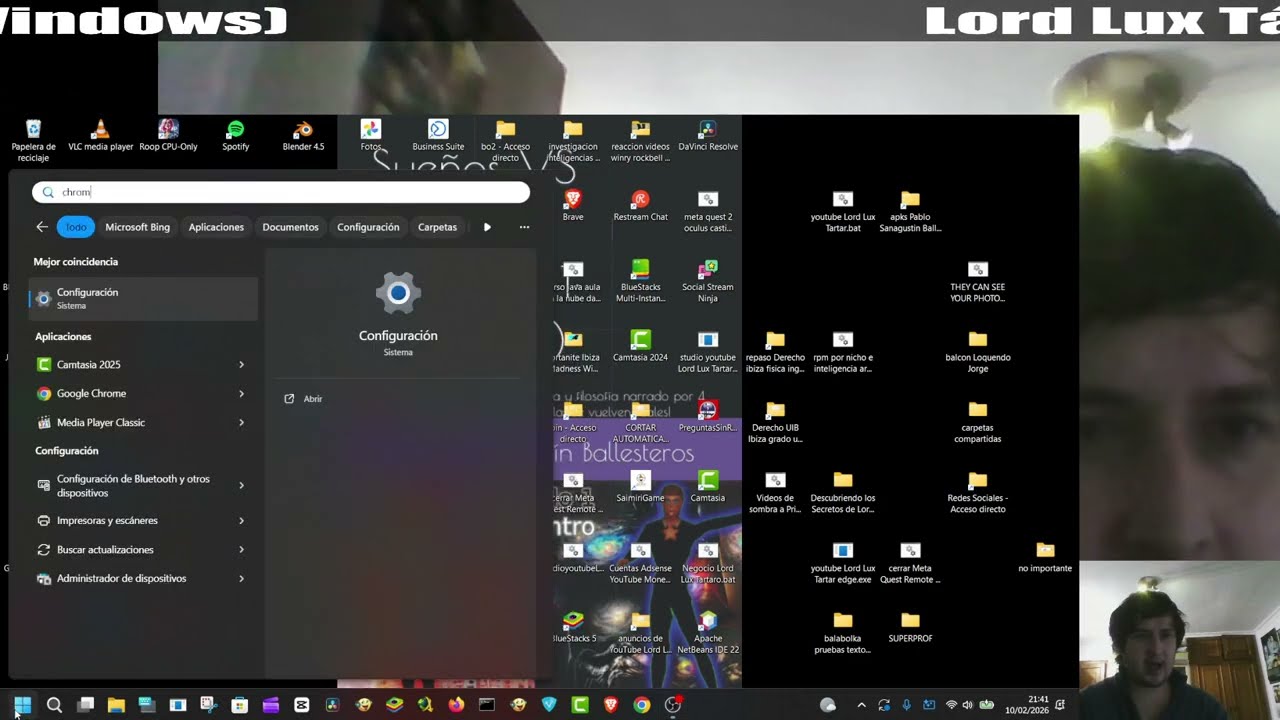Open SaimiriGame desktop shortcut

pos(640,486)
